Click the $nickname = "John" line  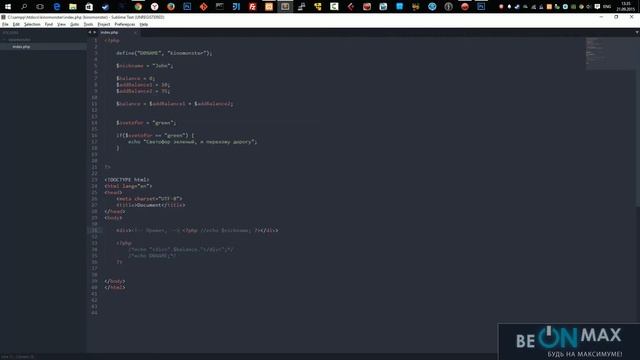144,66
